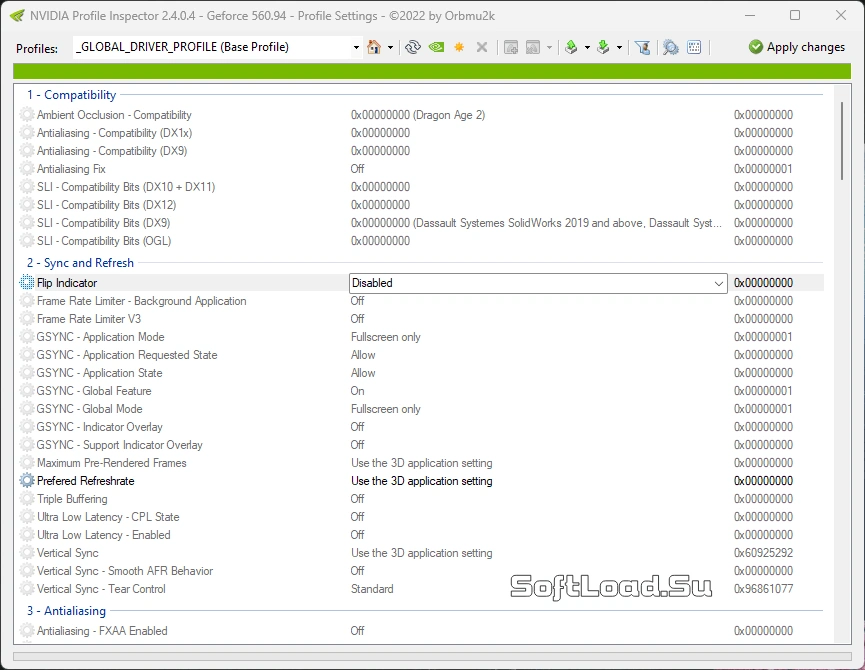865x670 pixels.
Task: Click the gear icon beside Maximum Pre-Rendered Frames
Action: coord(27,463)
